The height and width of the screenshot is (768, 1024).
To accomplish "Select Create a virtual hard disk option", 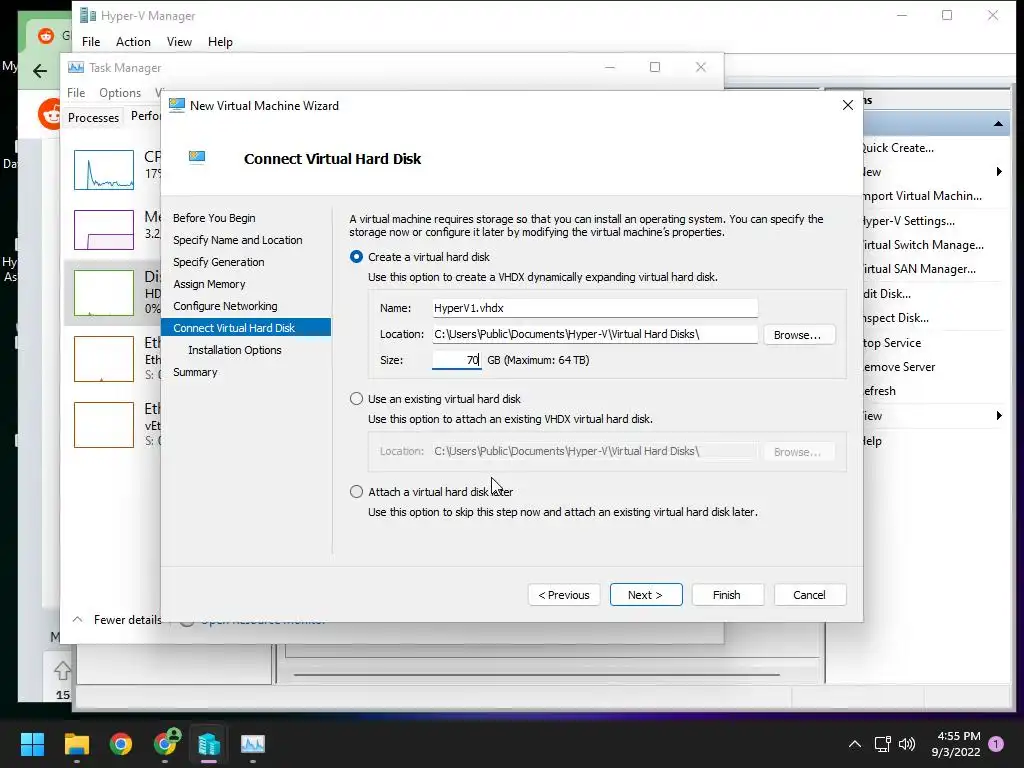I will (x=356, y=257).
